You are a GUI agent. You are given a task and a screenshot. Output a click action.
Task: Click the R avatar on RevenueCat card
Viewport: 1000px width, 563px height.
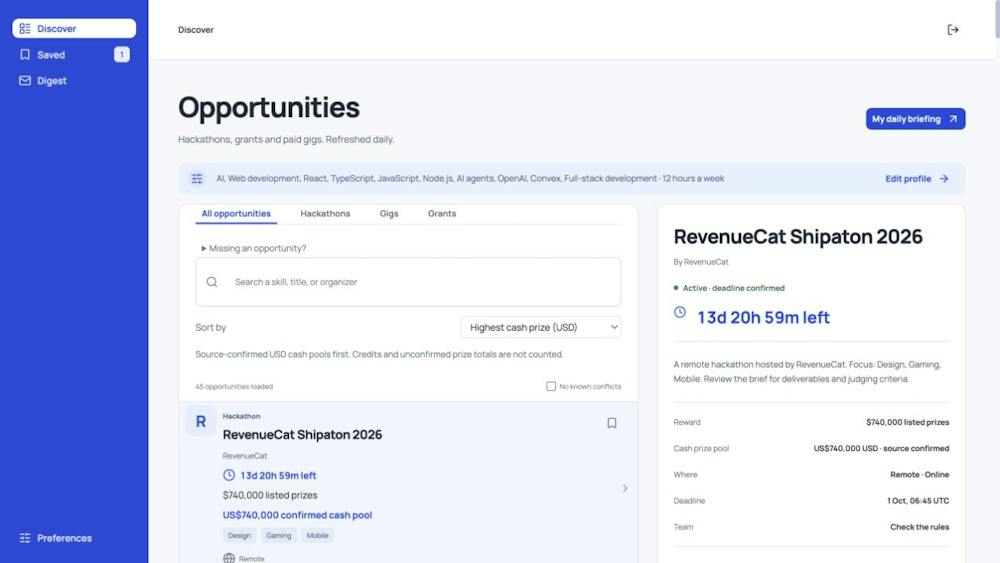pos(200,421)
